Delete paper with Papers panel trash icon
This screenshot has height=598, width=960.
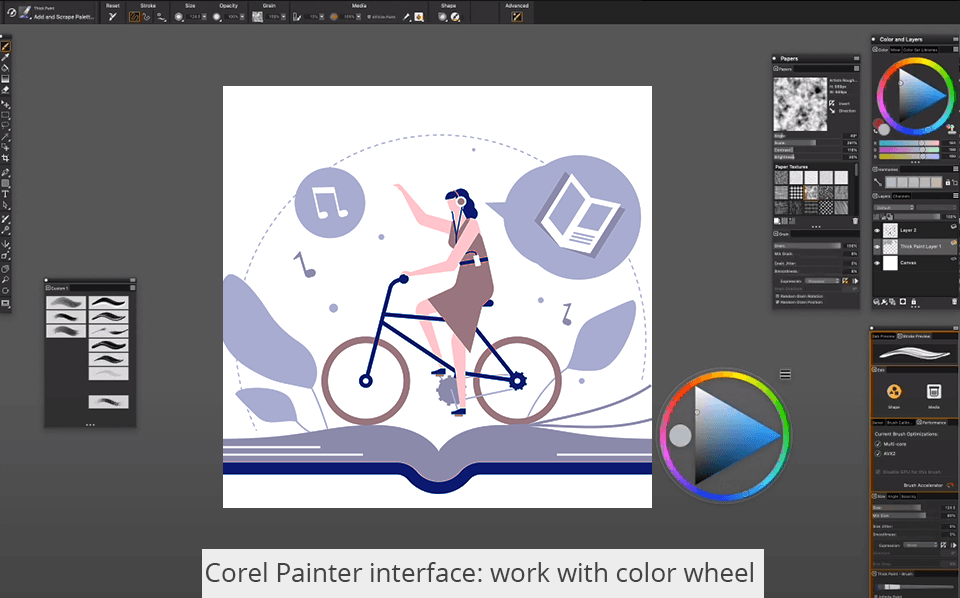pos(855,221)
